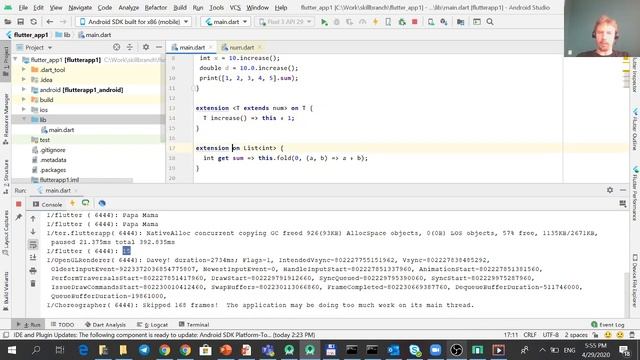Click the up arrow in console gutter
640x360 pixels.
(33, 219)
